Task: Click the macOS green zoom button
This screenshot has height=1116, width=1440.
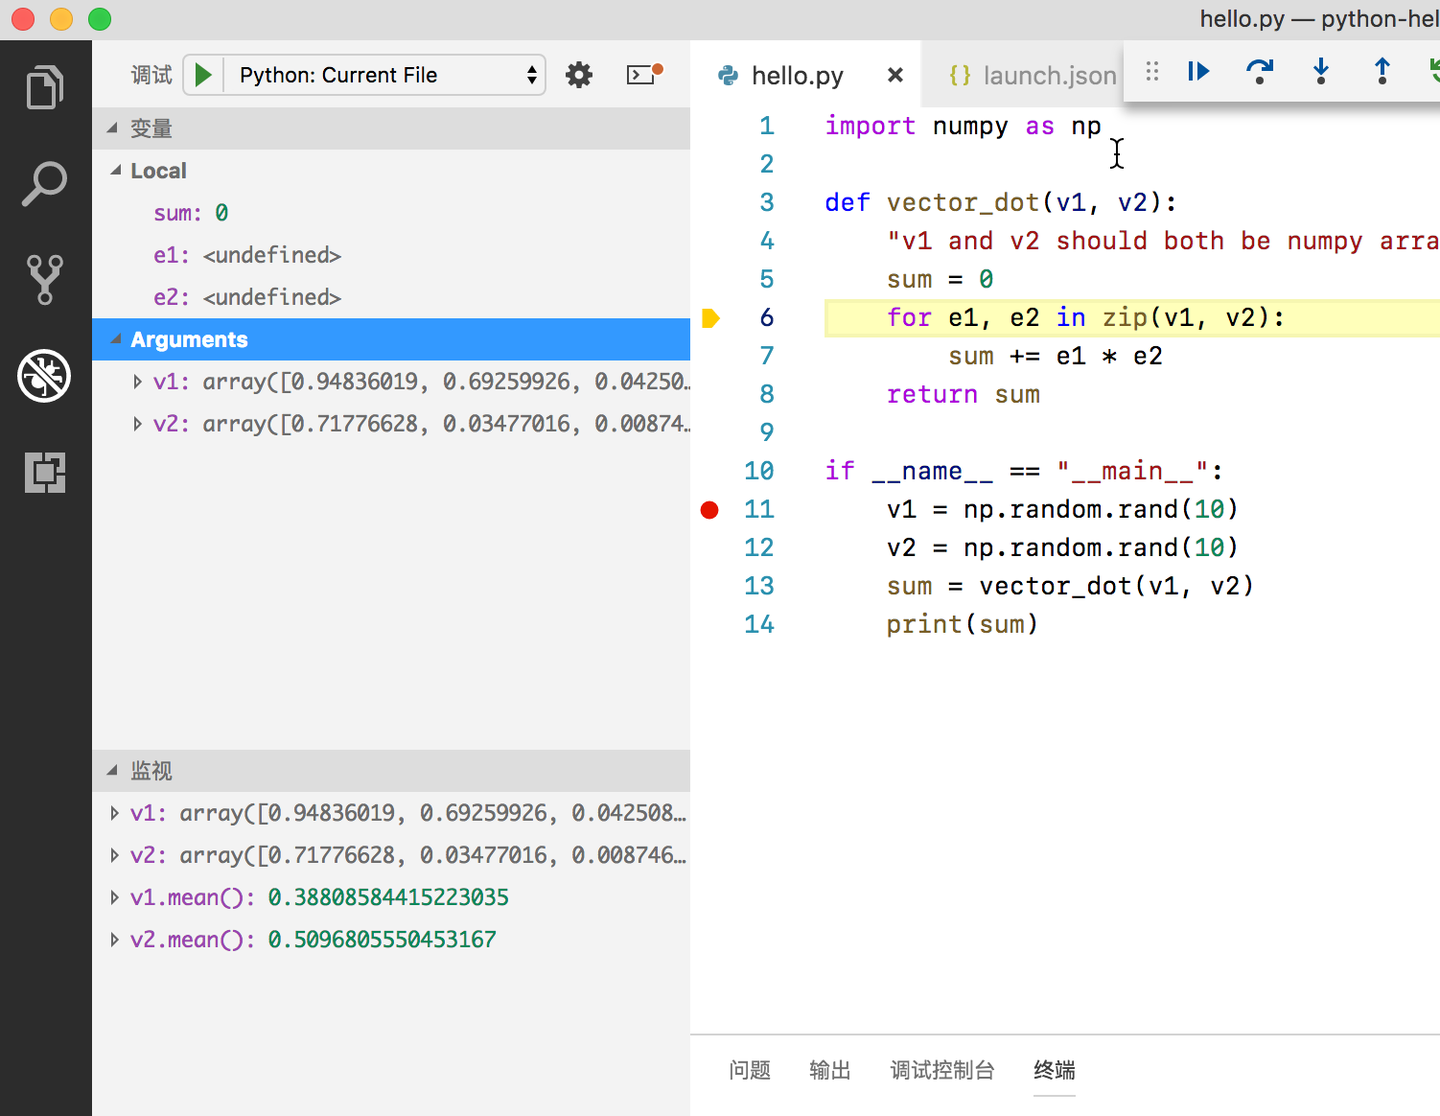Action: tap(99, 19)
